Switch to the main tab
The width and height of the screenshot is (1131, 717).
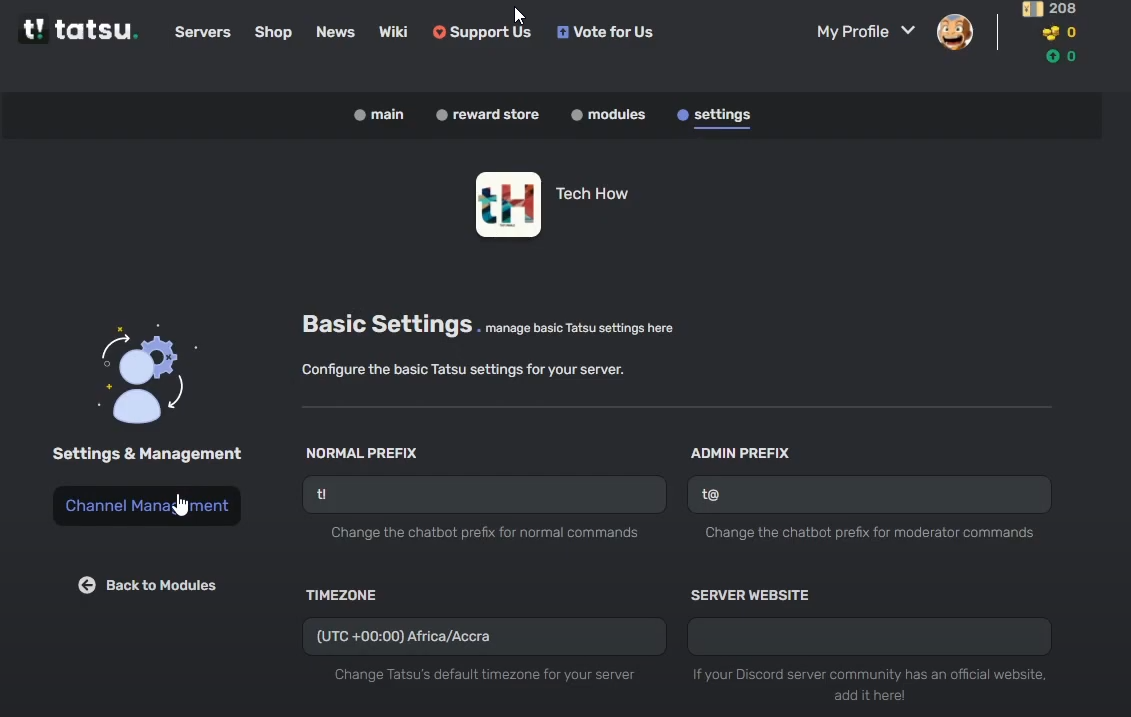(x=379, y=115)
